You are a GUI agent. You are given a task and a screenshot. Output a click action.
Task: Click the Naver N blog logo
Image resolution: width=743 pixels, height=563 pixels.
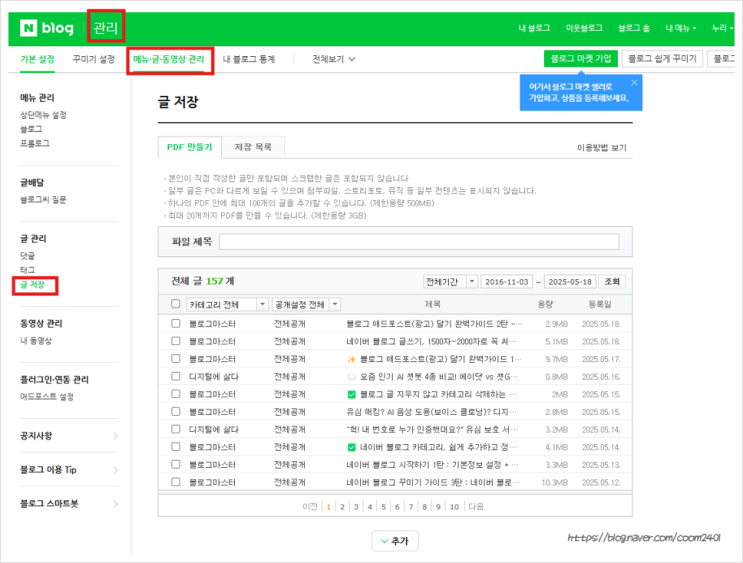[47, 28]
